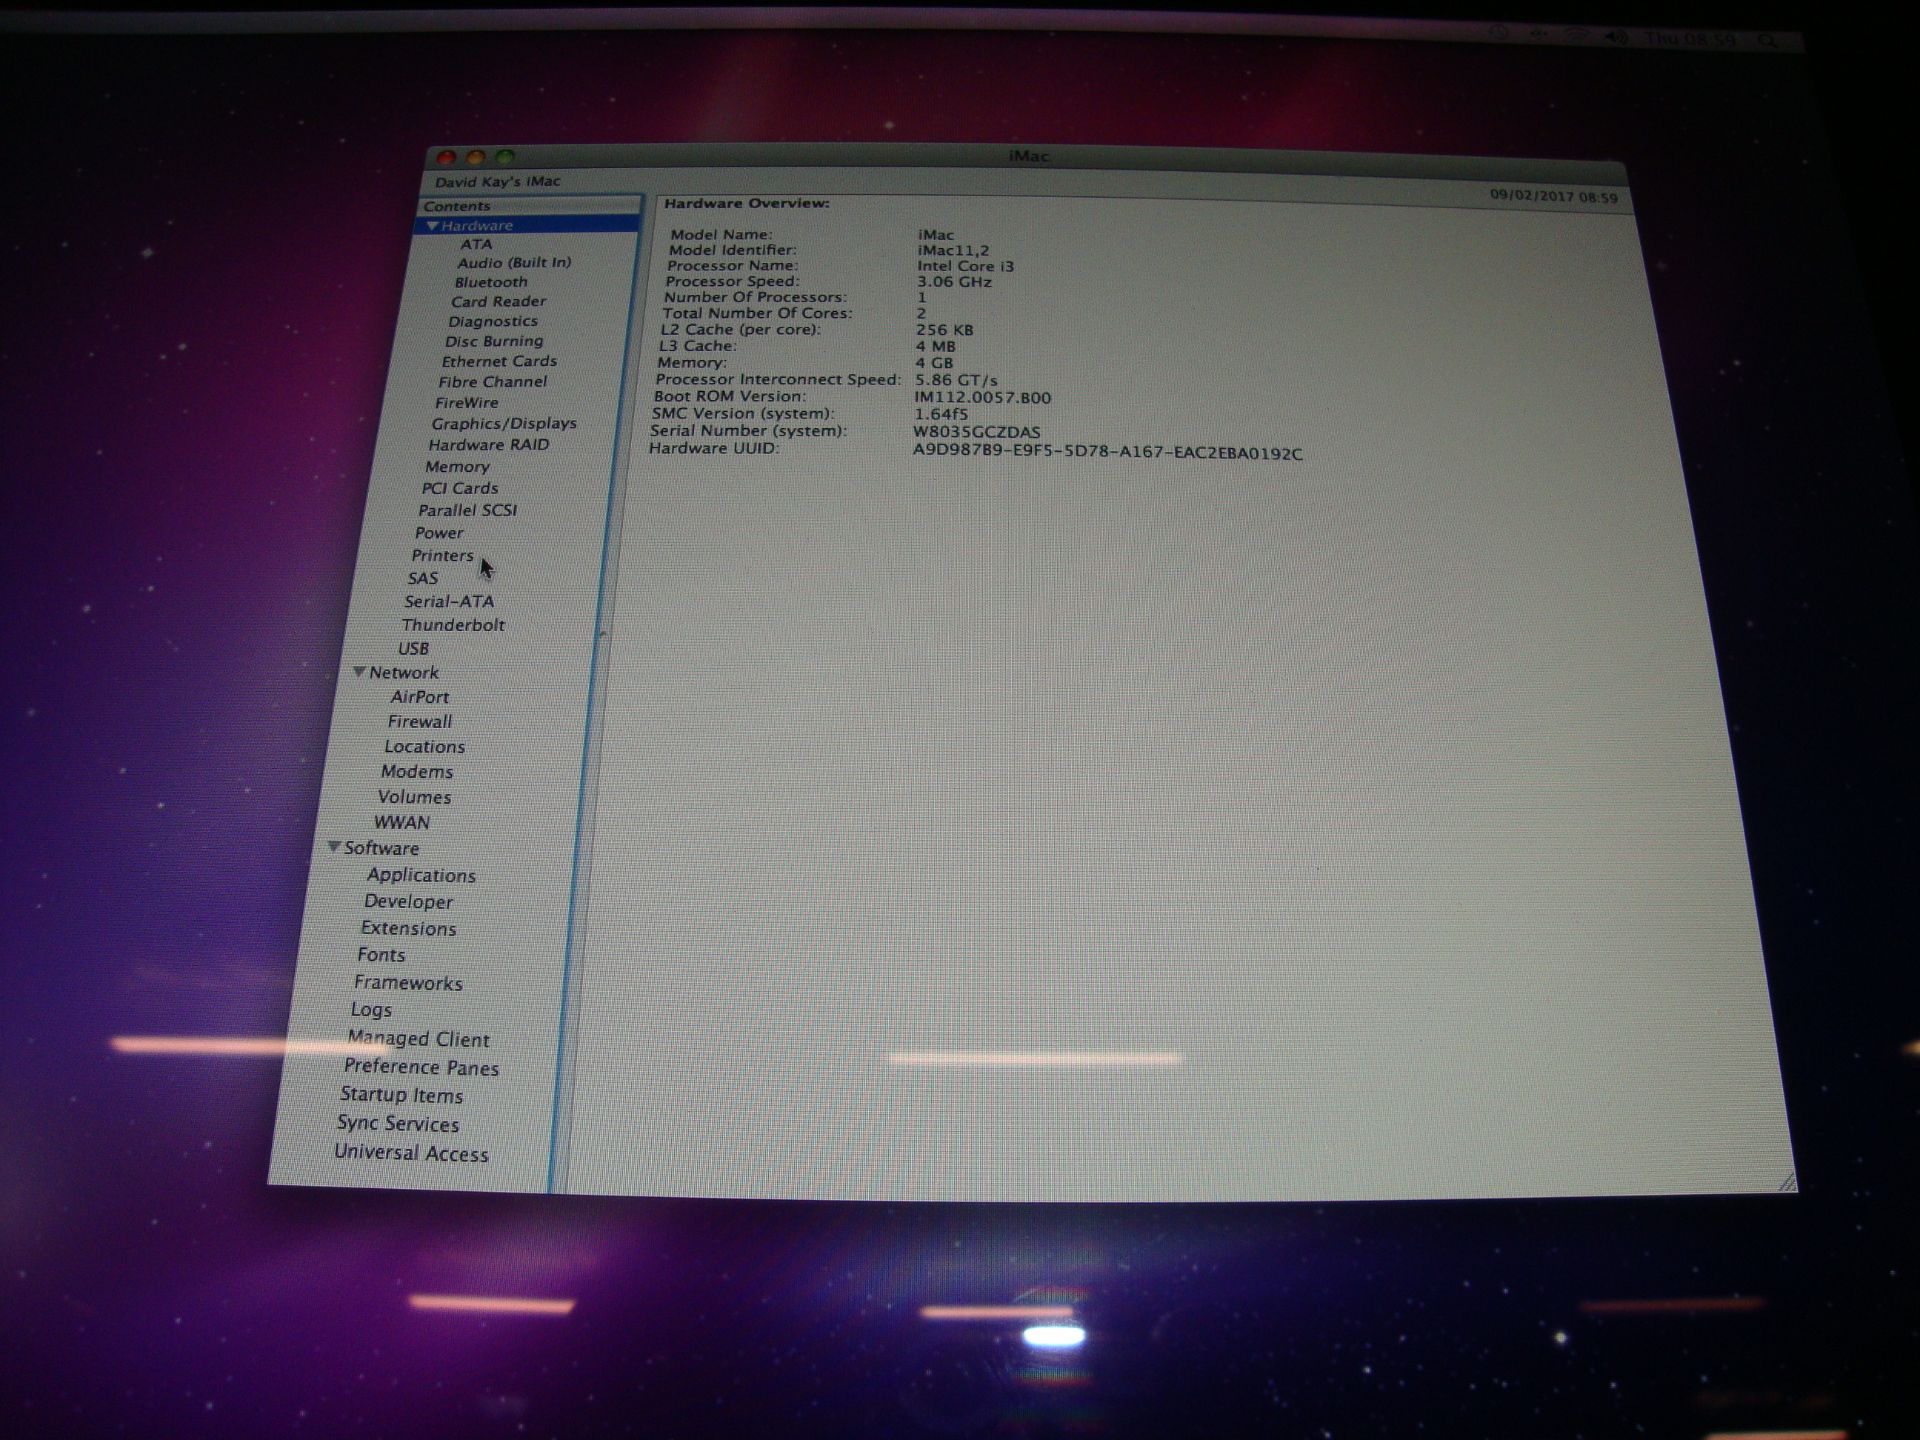Viewport: 1920px width, 1440px height.
Task: Select ATA in the sidebar
Action: coord(476,244)
